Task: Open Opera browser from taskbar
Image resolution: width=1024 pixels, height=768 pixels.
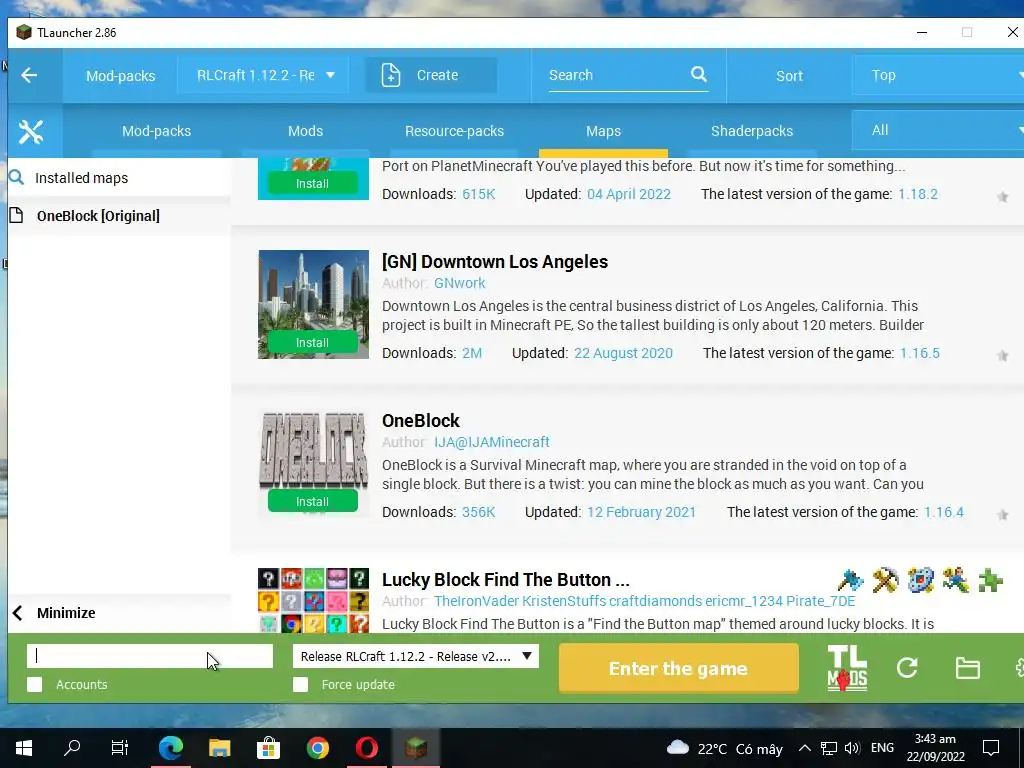Action: (366, 748)
